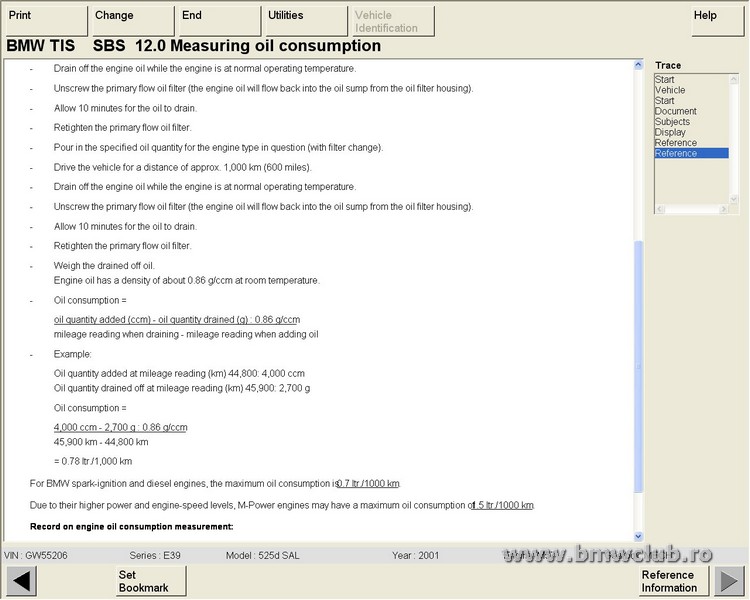This screenshot has width=750, height=600.
Task: Click the Trace list scroll-down arrow
Action: tap(736, 198)
